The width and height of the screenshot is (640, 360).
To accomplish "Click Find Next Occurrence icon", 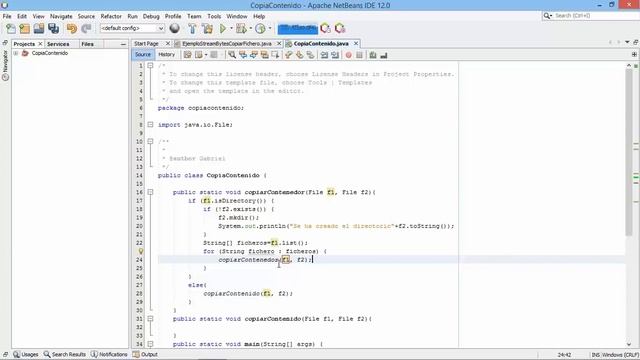I will point(253,55).
